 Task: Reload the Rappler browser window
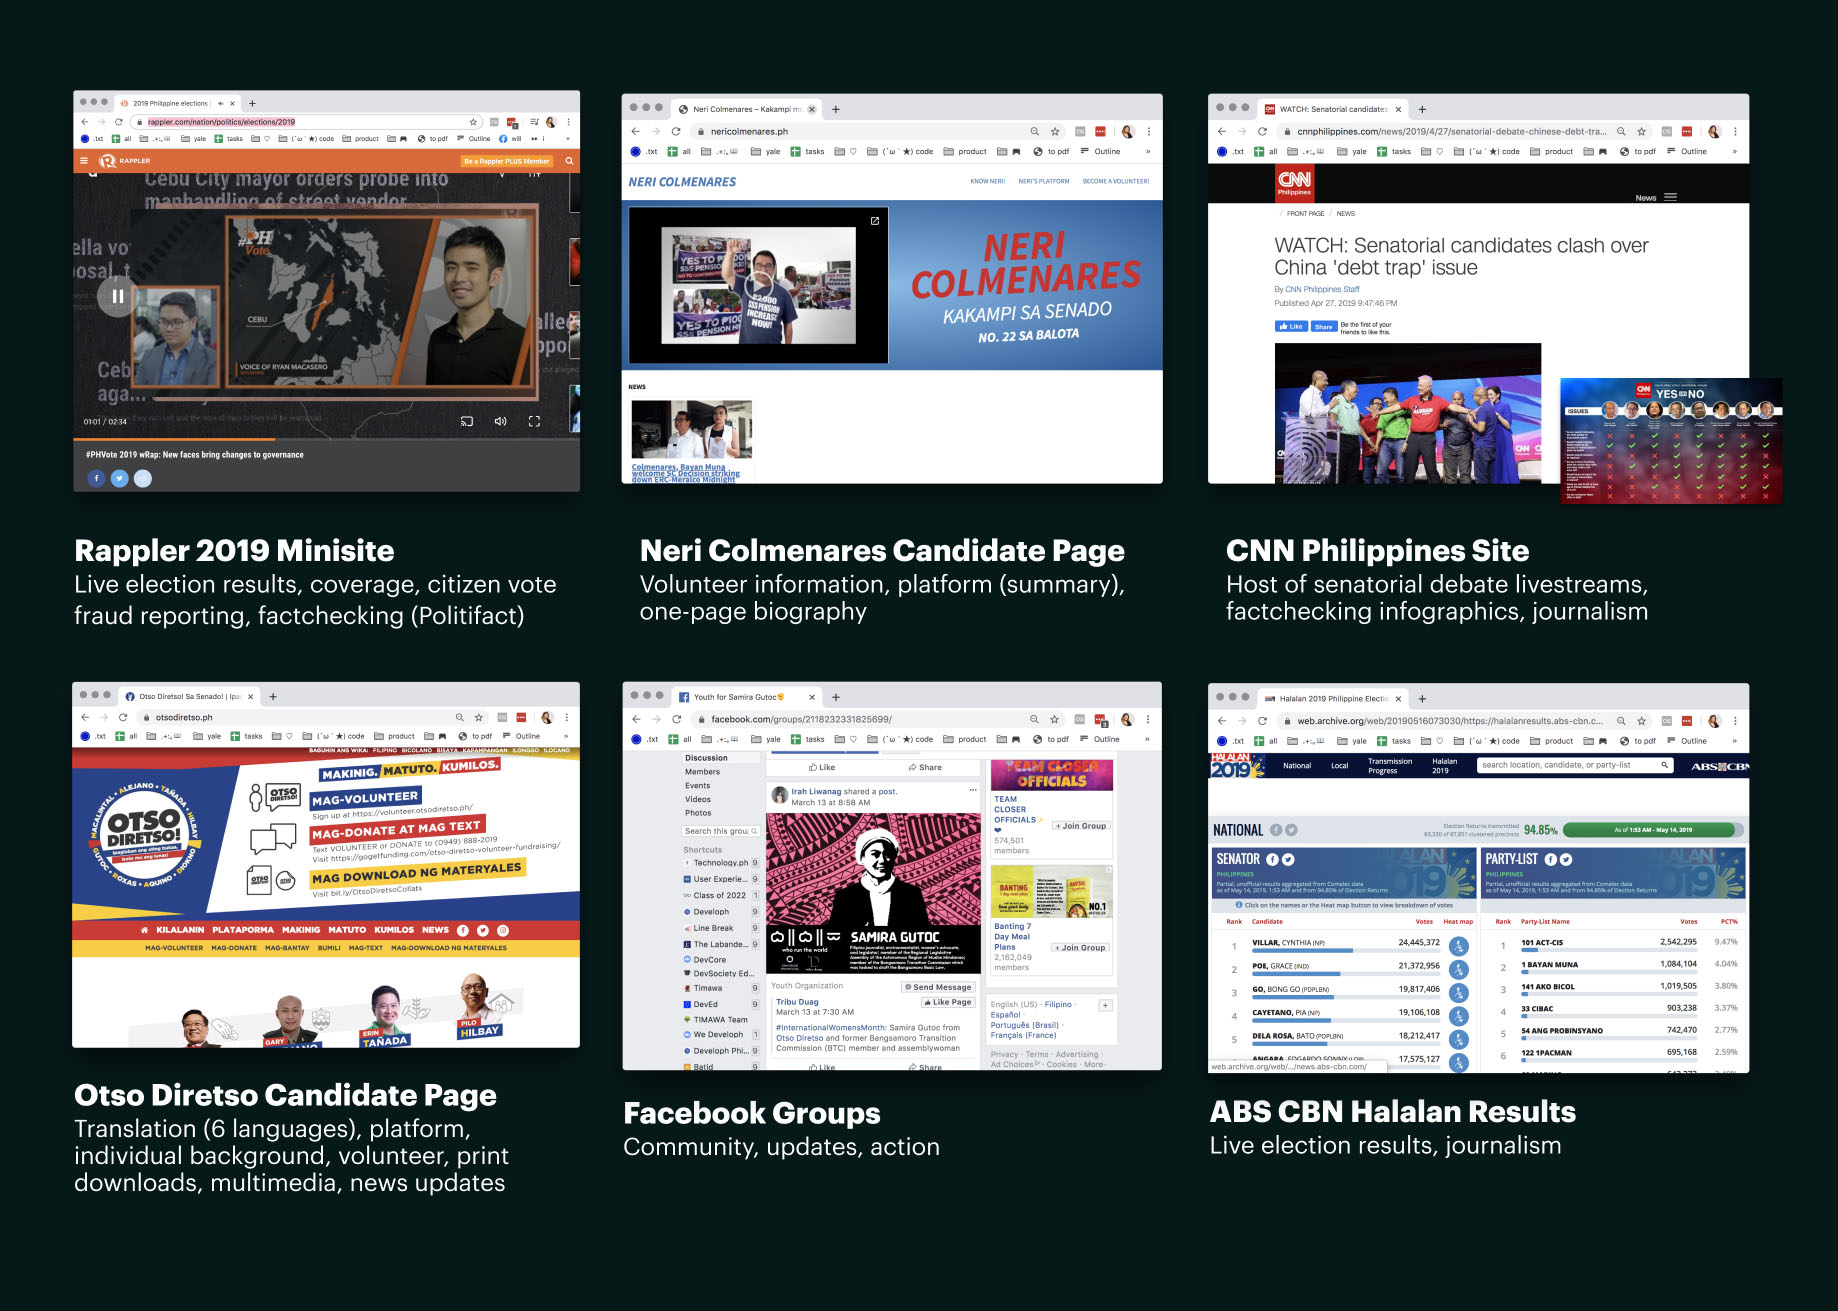tap(119, 122)
